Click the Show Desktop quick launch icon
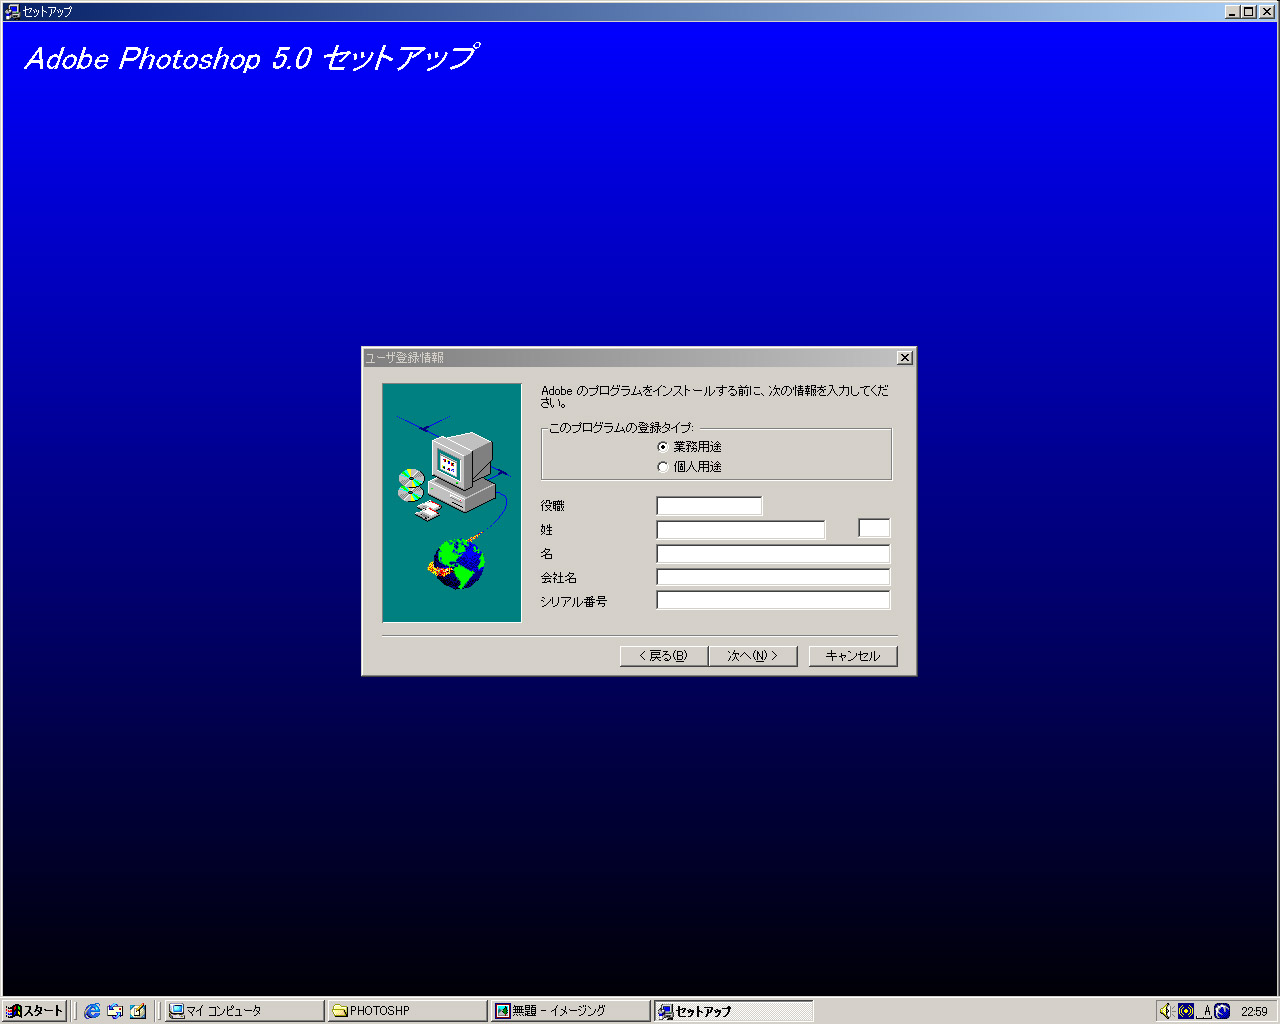The height and width of the screenshot is (1024, 1280). (138, 1011)
